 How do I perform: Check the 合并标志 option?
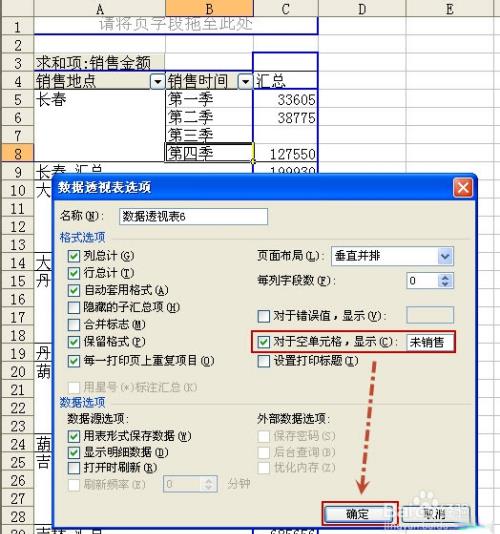74,325
